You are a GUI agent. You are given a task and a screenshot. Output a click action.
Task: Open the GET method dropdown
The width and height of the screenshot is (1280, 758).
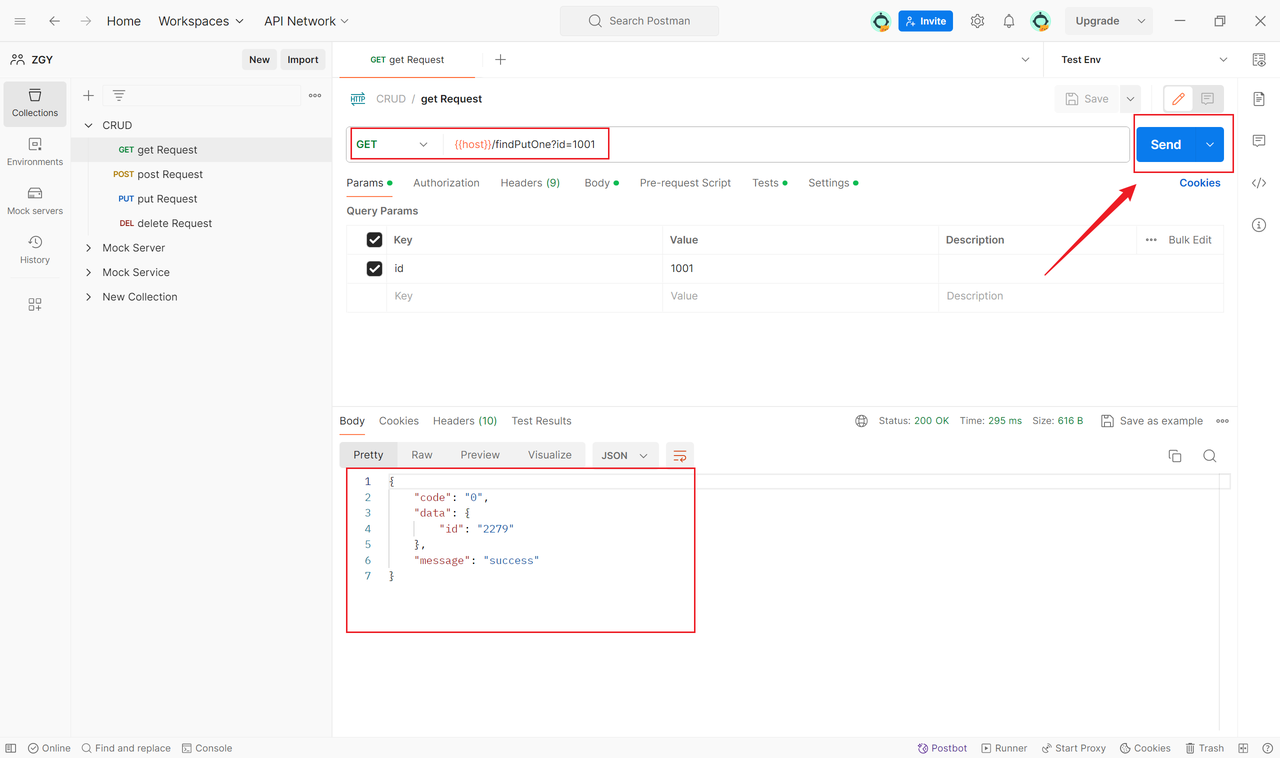click(393, 144)
